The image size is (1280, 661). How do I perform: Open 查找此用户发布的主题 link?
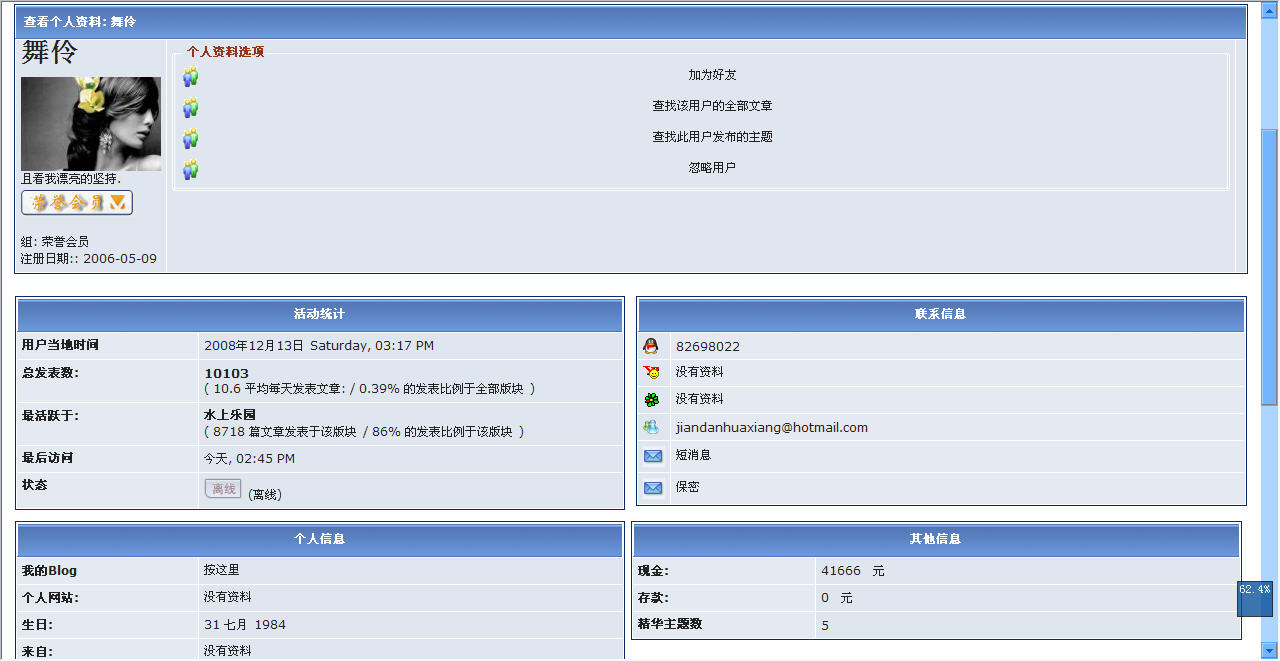(712, 137)
